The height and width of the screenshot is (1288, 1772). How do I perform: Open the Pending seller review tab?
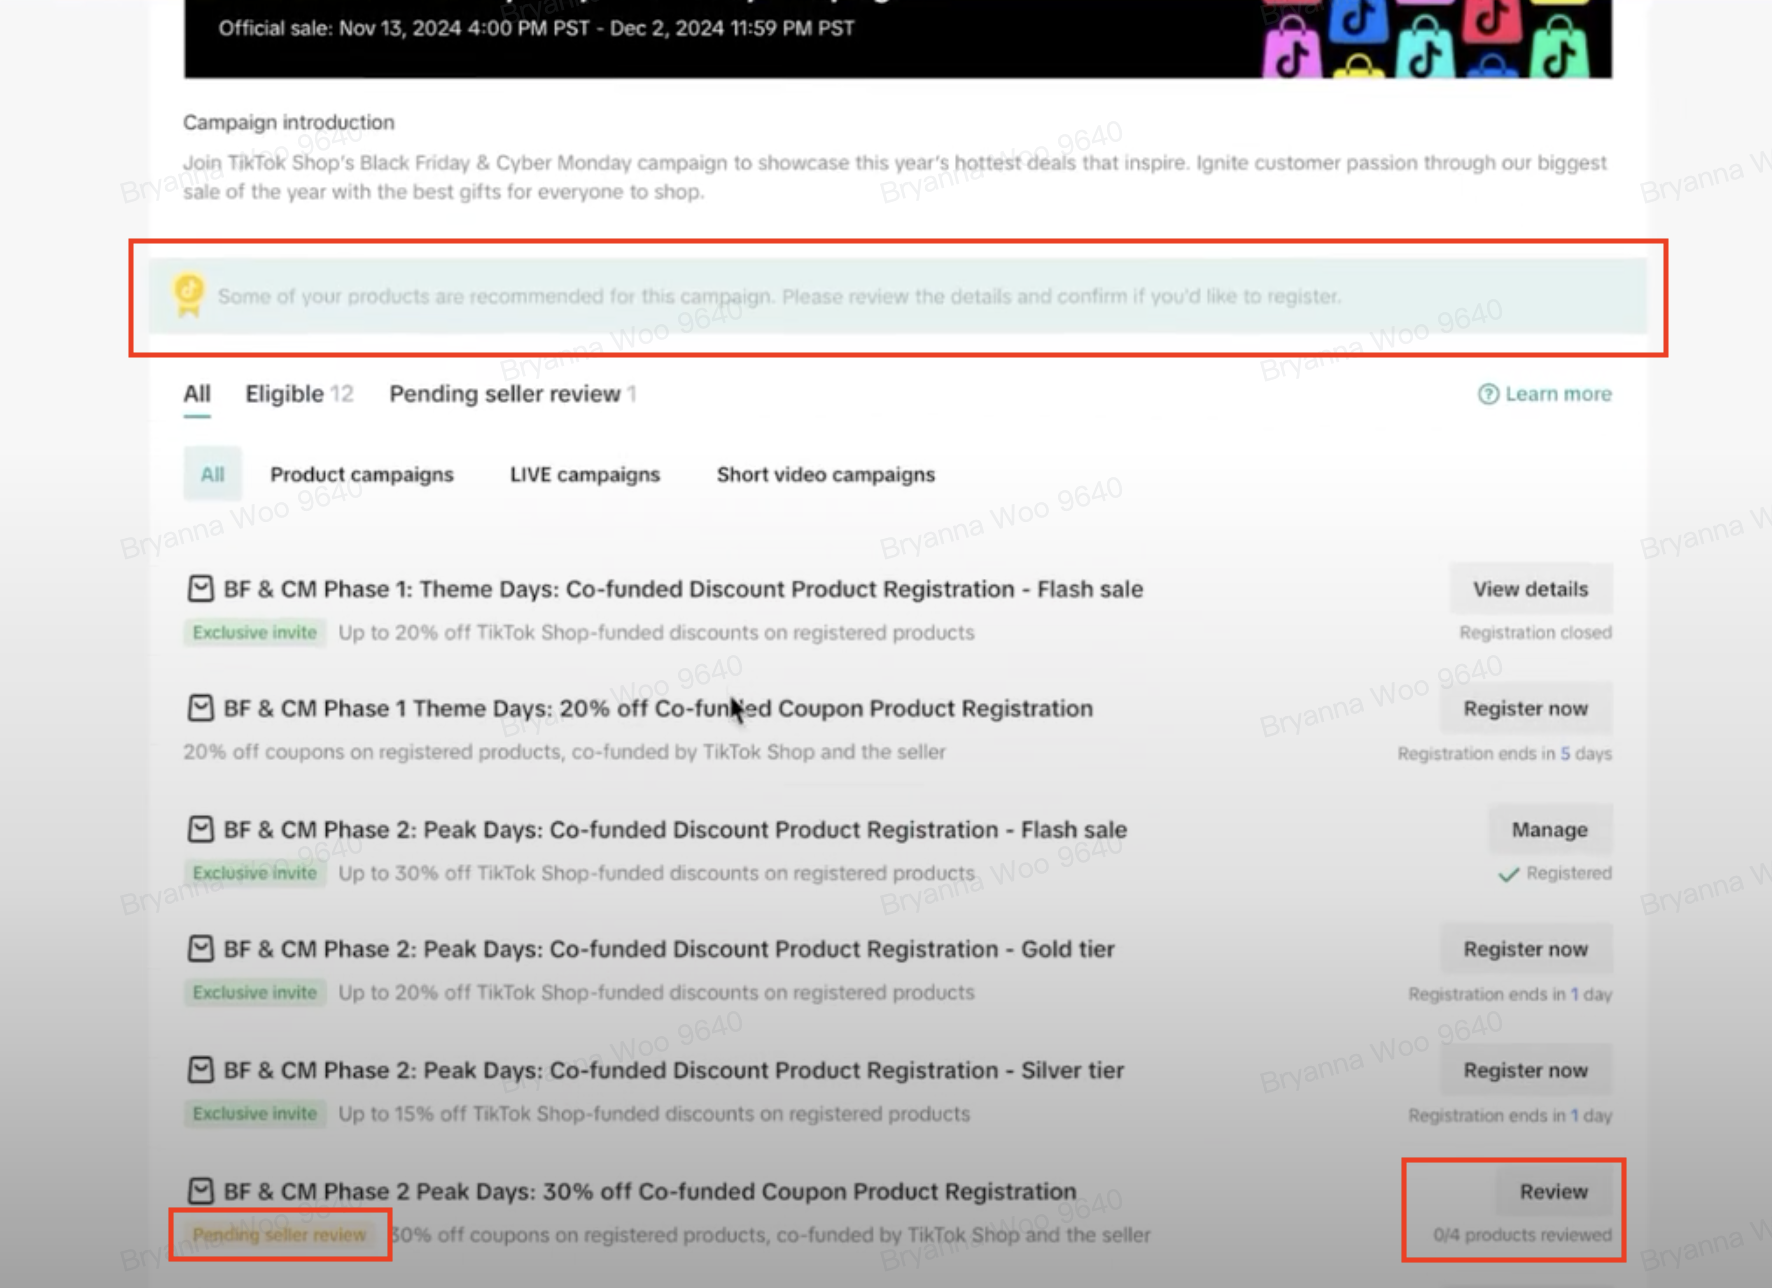[511, 394]
